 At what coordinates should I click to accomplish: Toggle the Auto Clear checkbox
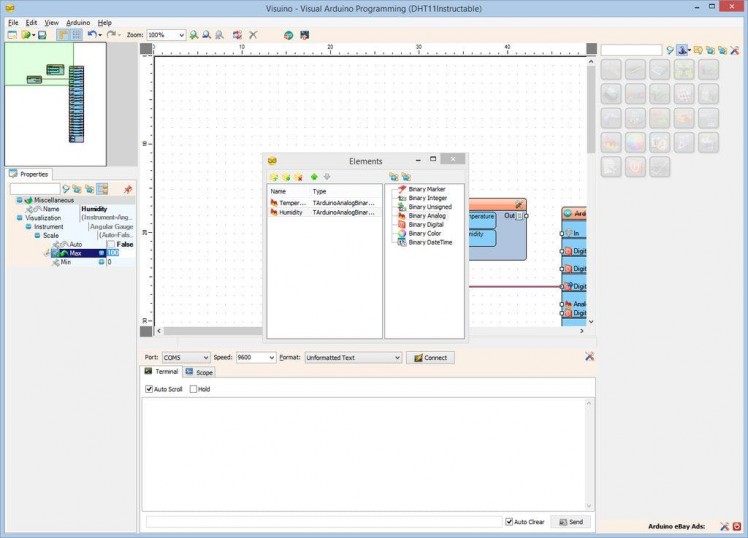510,522
